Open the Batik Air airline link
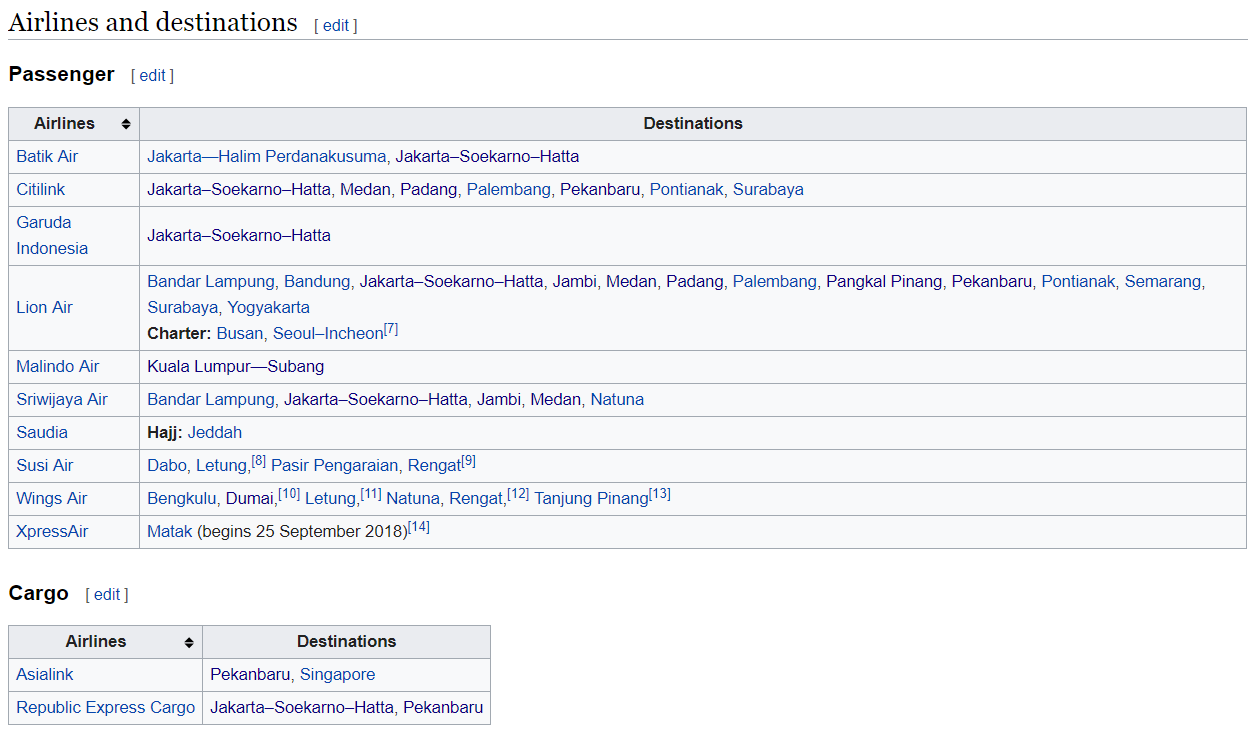 [47, 157]
